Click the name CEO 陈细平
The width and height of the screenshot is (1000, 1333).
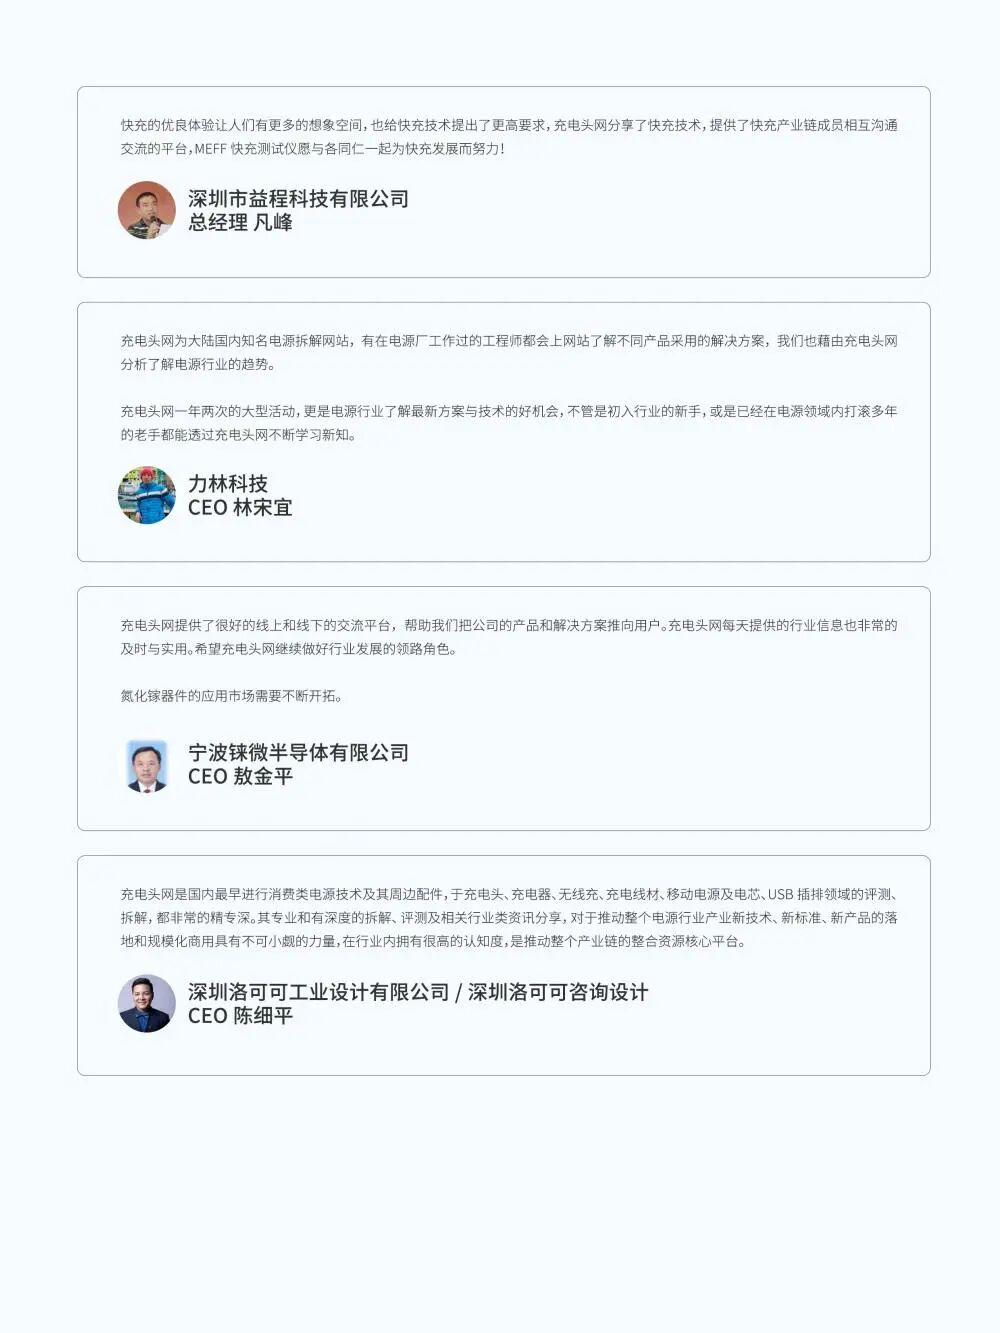[240, 1015]
